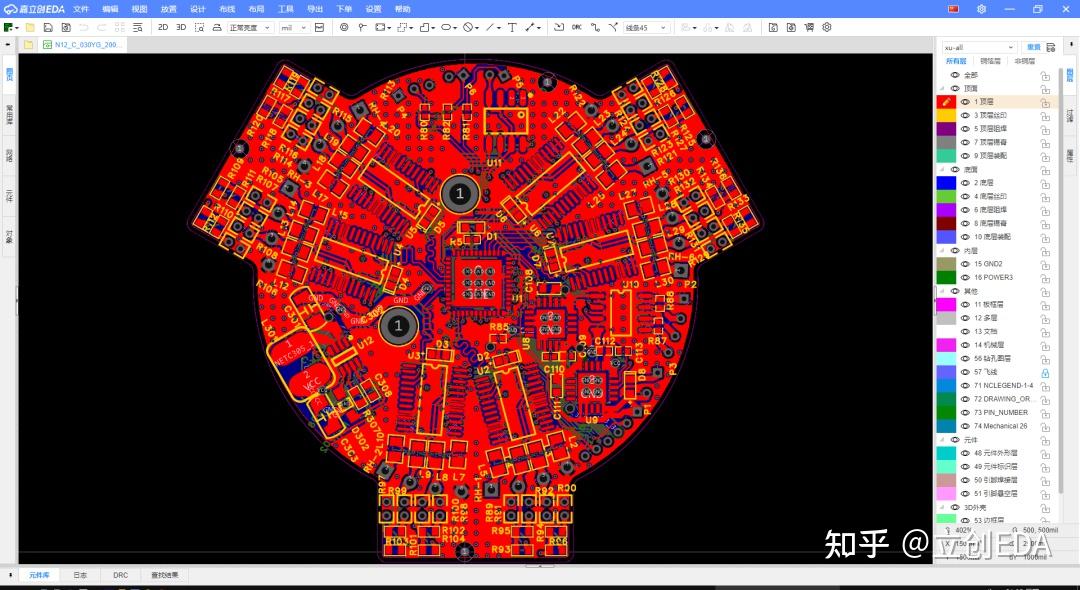Open the 文件 menu
The height and width of the screenshot is (590, 1080).
pyautogui.click(x=81, y=9)
